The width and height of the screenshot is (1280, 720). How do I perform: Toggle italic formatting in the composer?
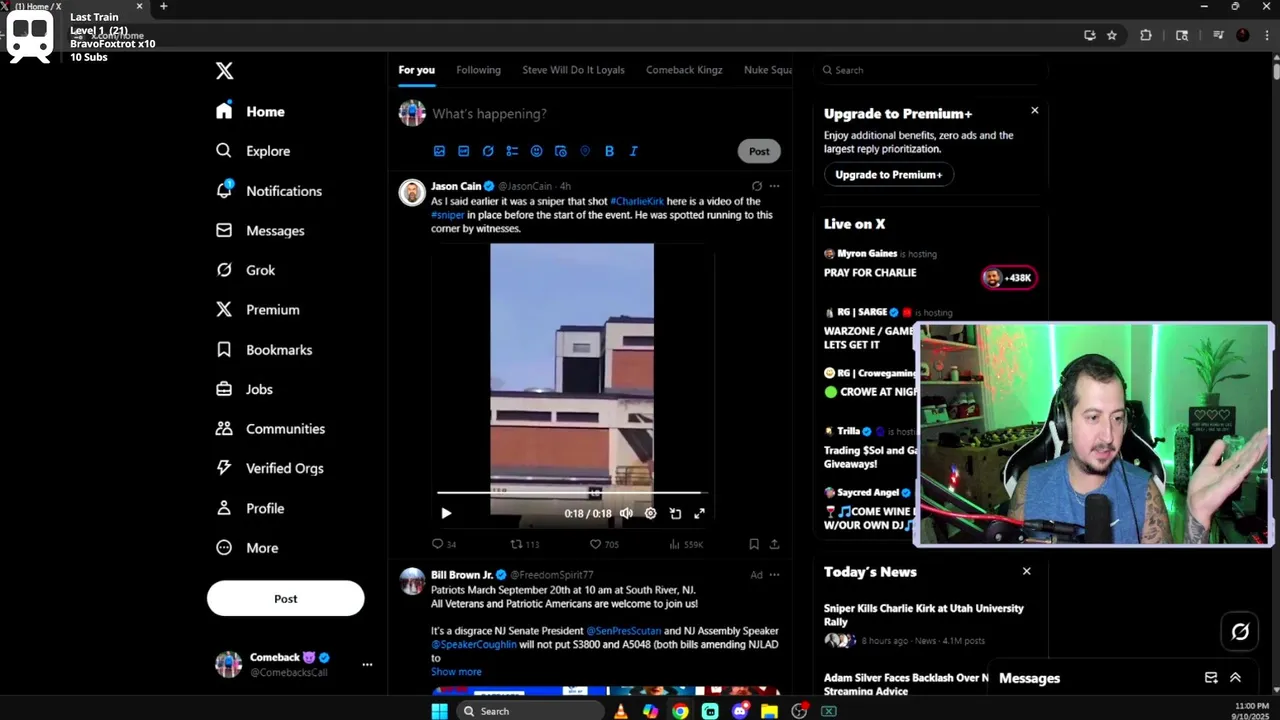click(x=633, y=151)
